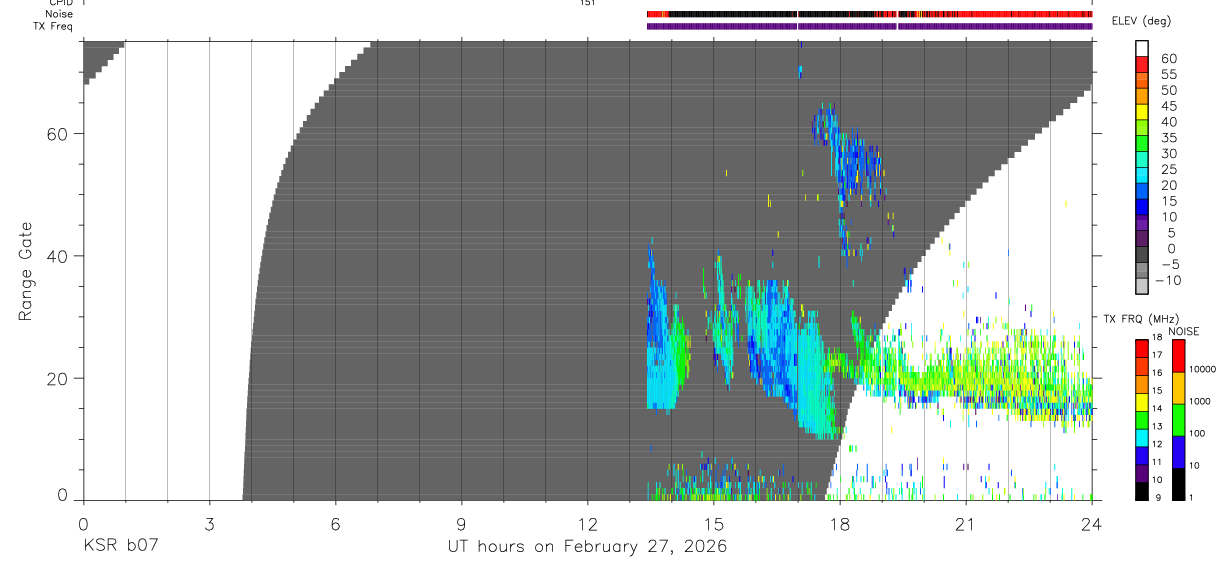
Task: Click the red segment of TX FRQ color bar
Action: [1142, 349]
